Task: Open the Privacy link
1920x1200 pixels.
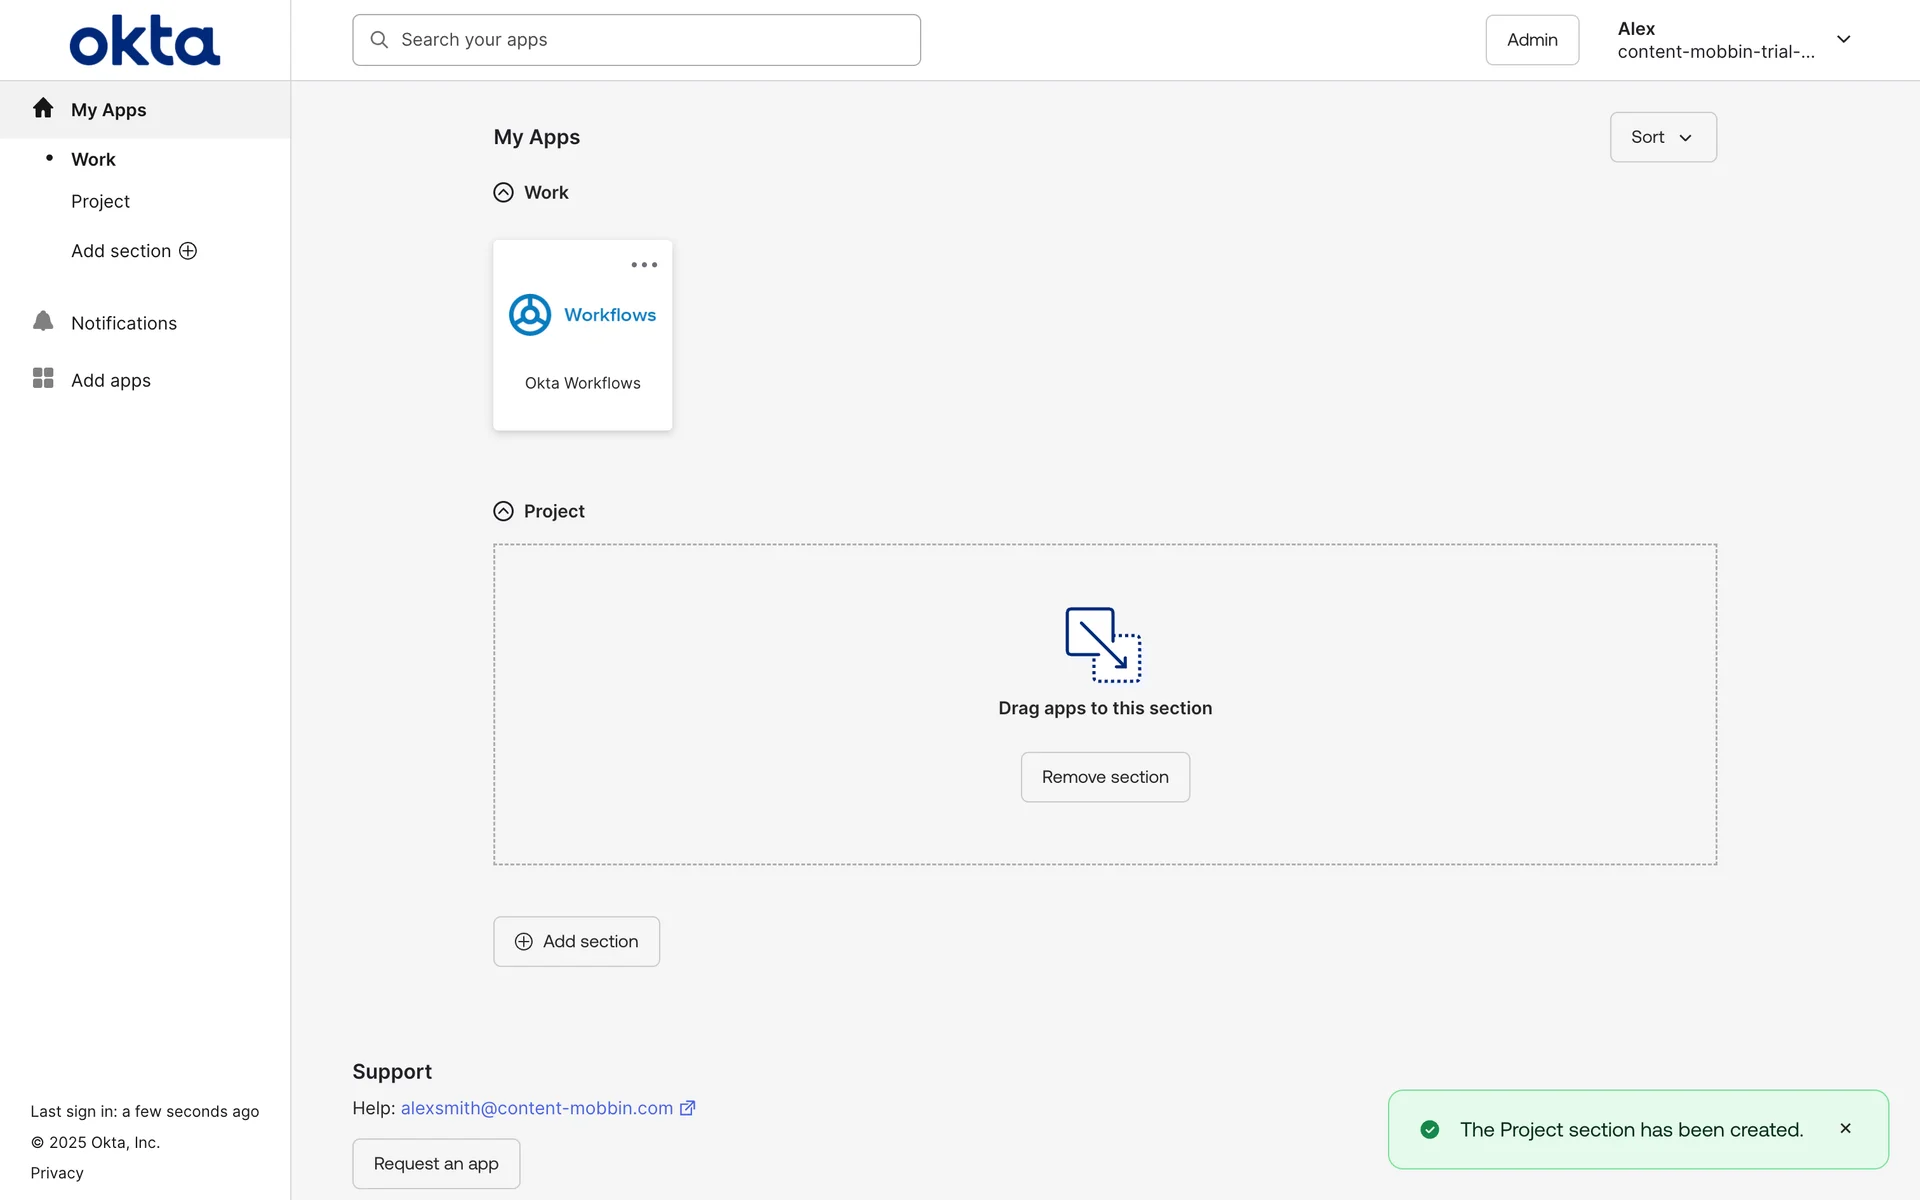Action: tap(57, 1173)
